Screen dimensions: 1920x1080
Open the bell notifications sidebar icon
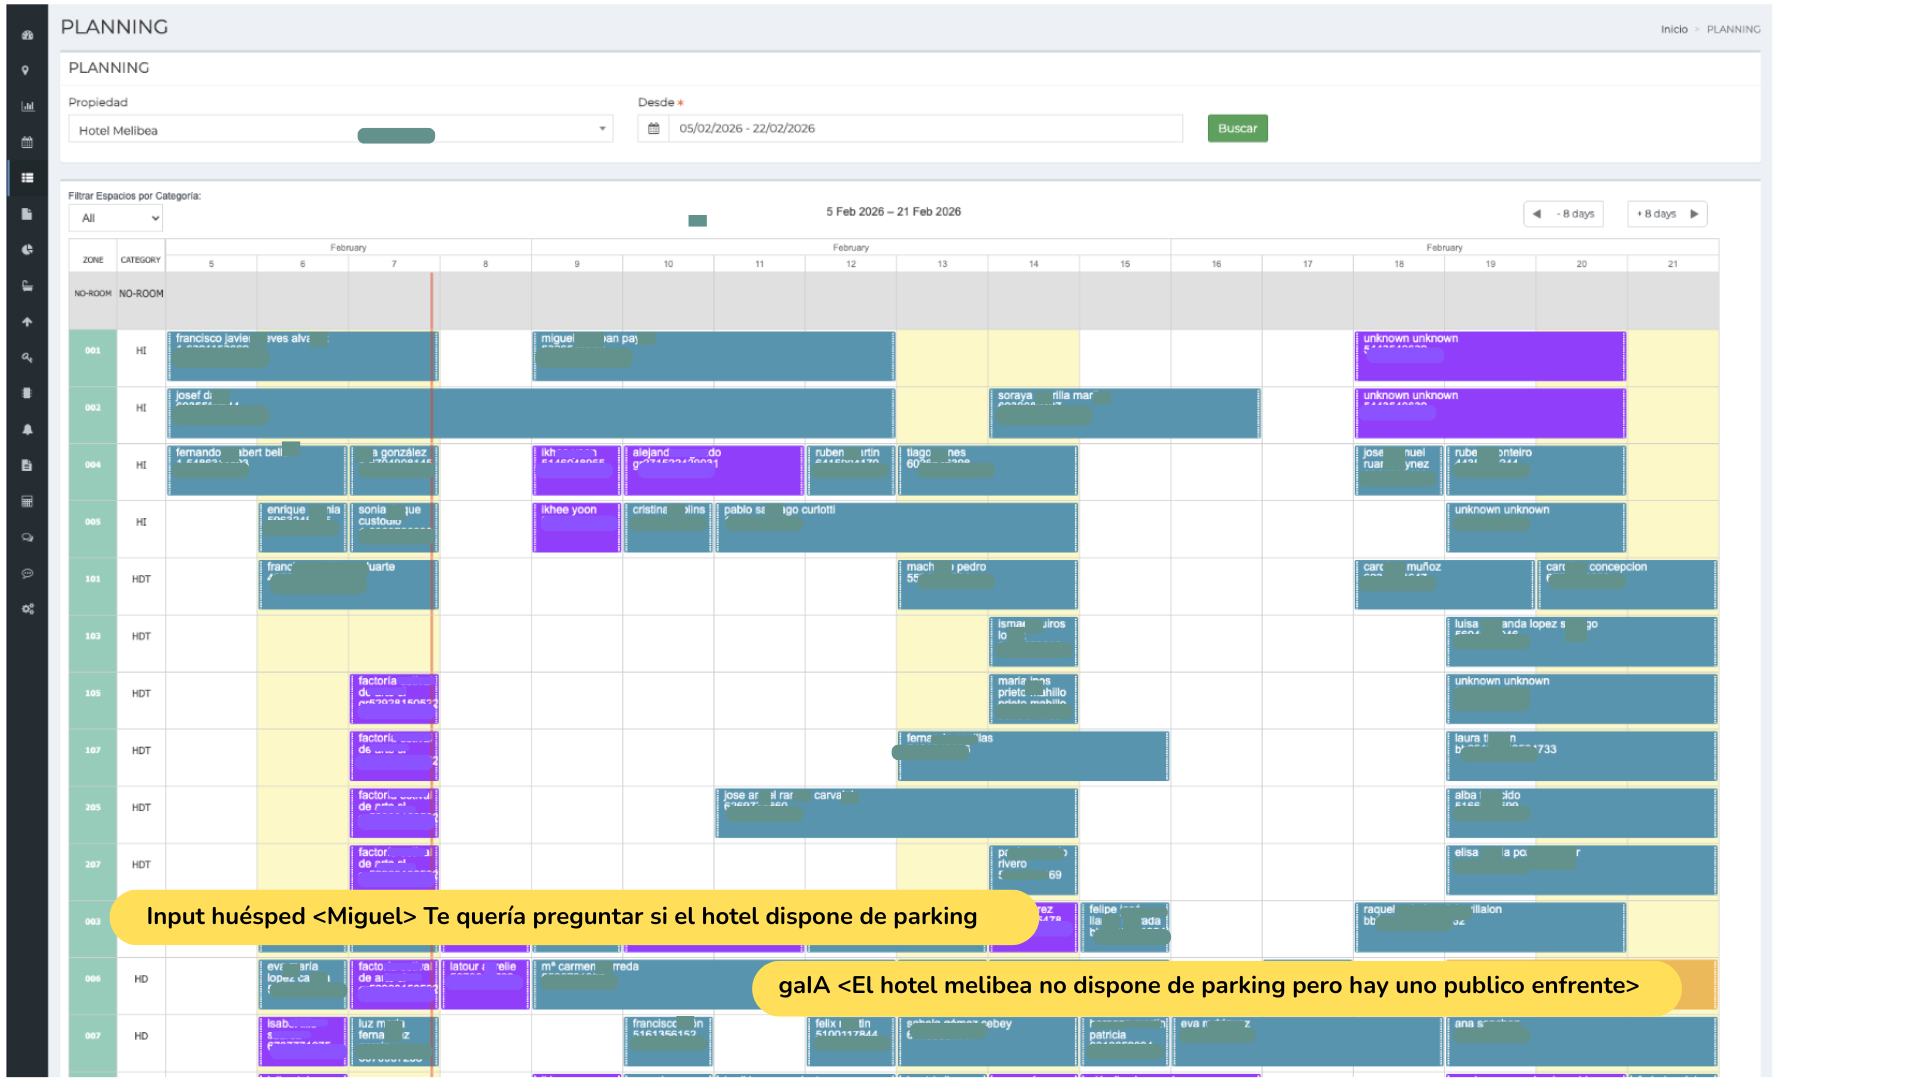pyautogui.click(x=27, y=429)
